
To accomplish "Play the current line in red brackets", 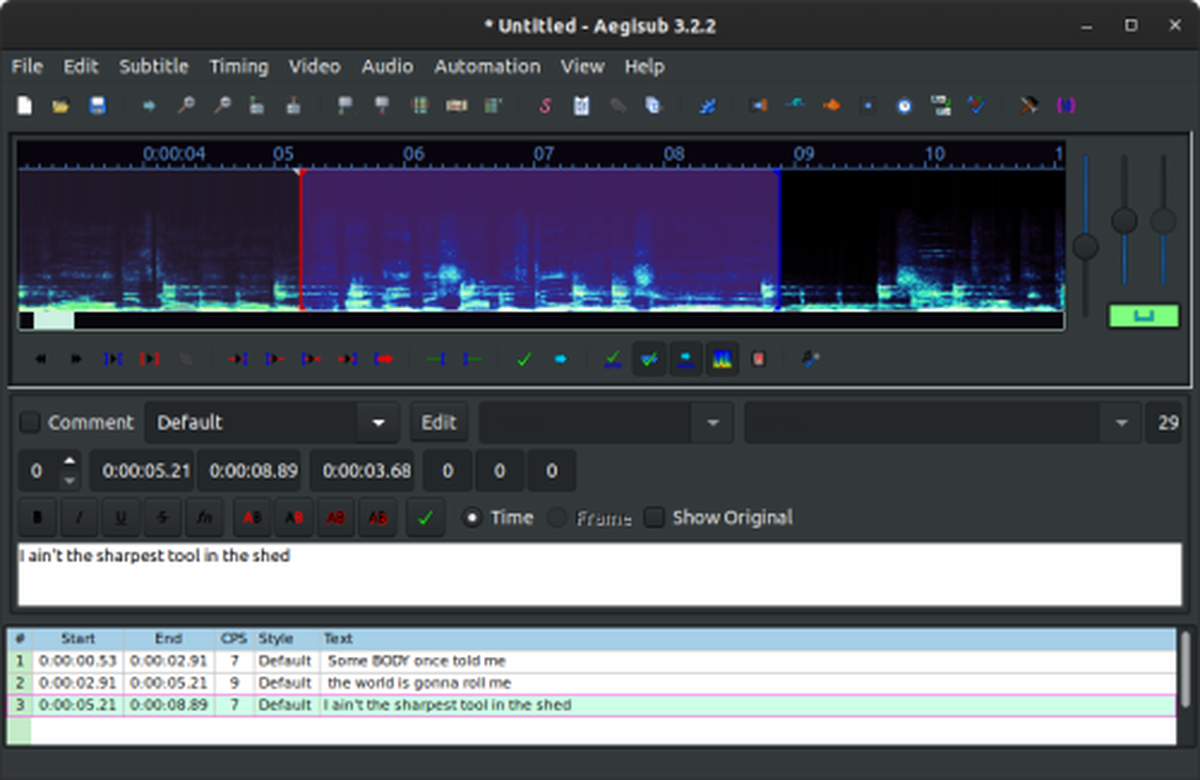I will point(149,359).
